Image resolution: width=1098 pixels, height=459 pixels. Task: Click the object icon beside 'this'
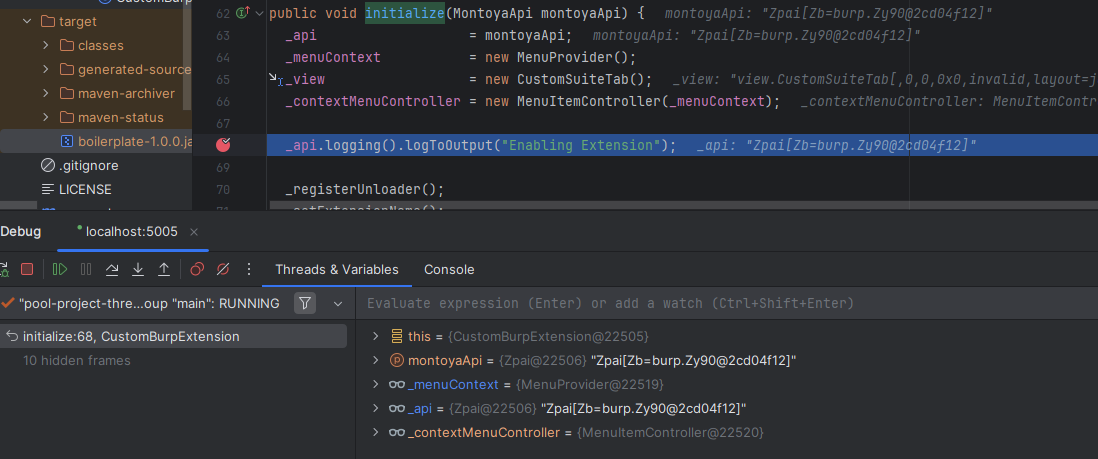click(x=396, y=336)
